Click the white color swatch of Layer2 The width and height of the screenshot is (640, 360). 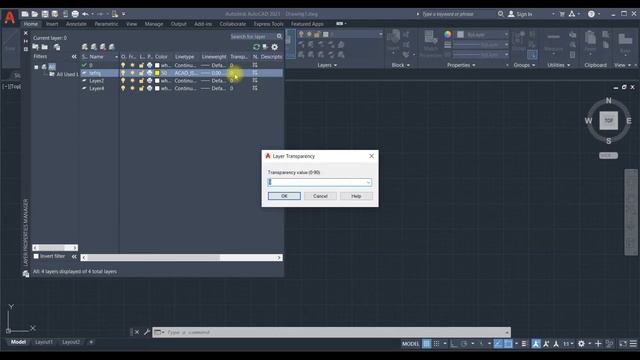(x=157, y=81)
